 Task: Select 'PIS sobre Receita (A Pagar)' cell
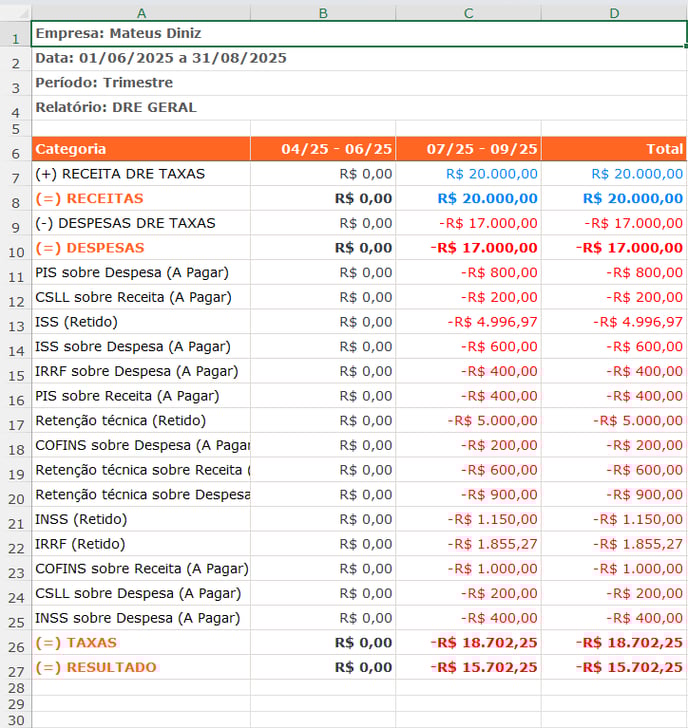click(x=141, y=396)
